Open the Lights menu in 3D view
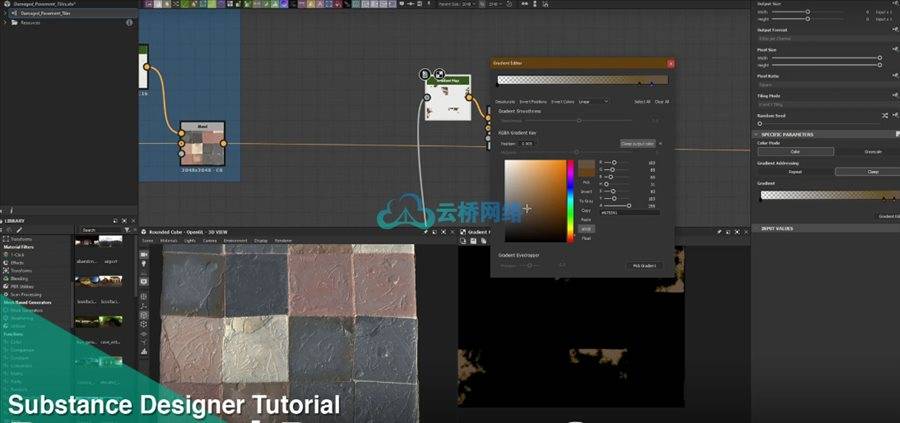The width and height of the screenshot is (900, 423). click(190, 240)
